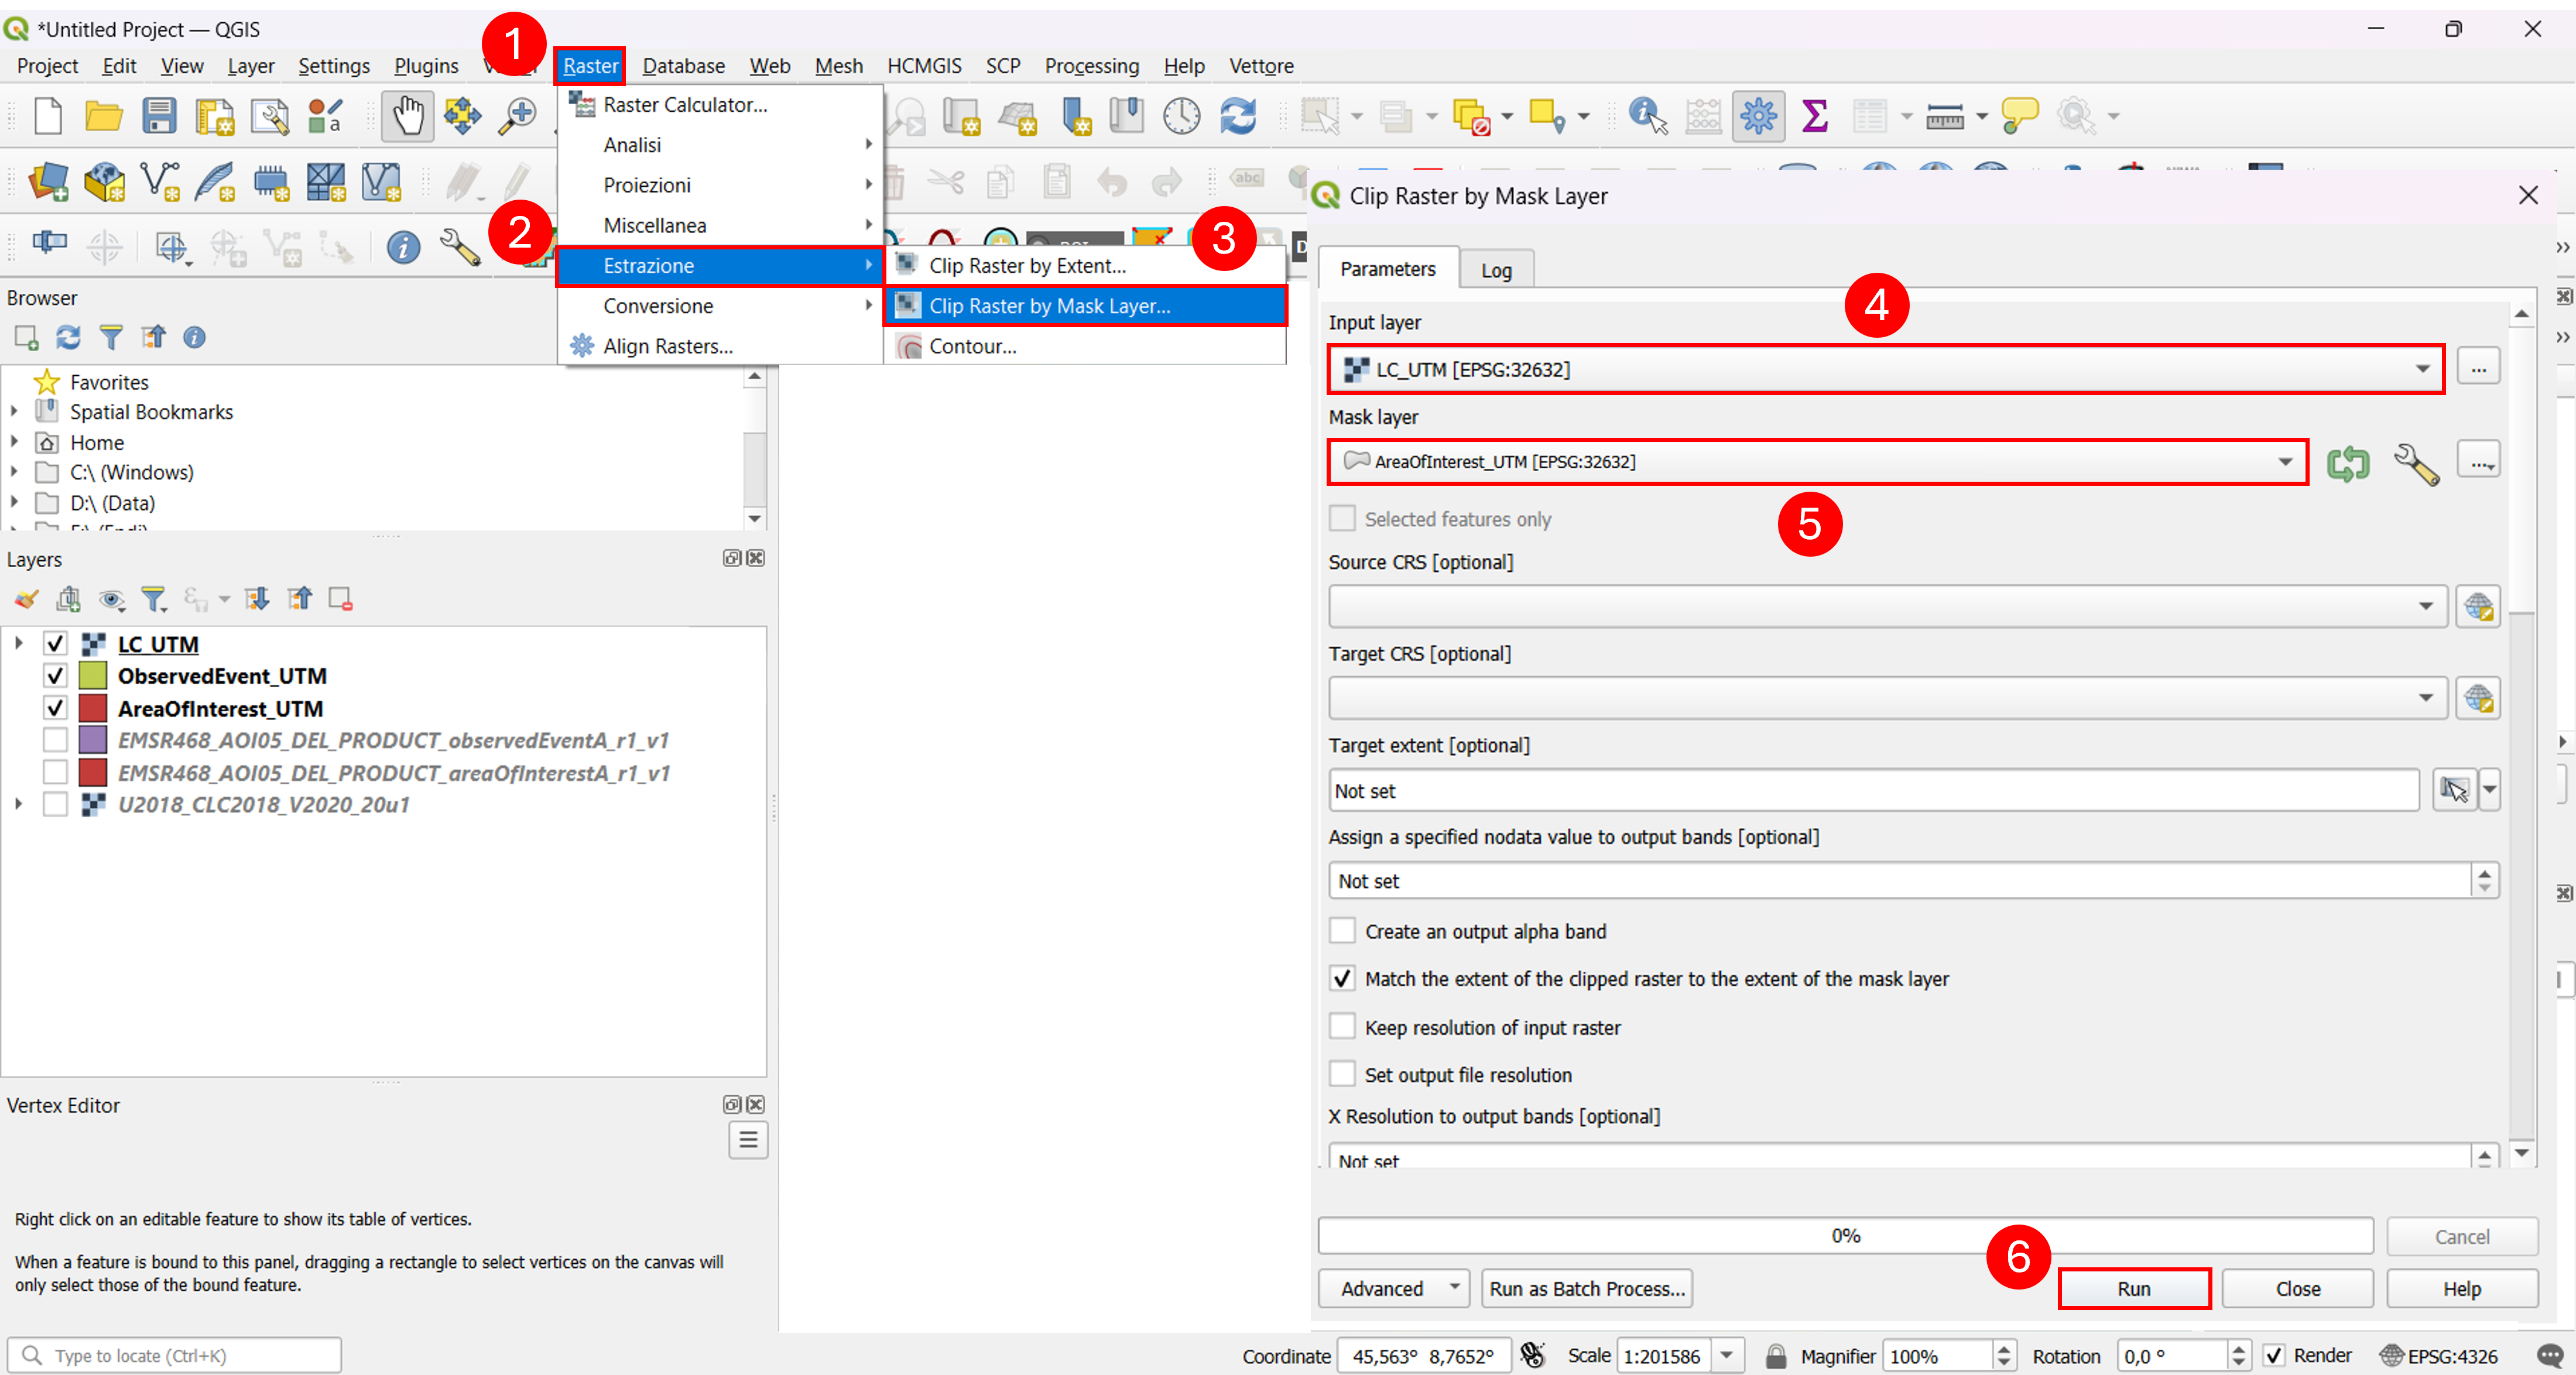Click the EMSR468 observedEventA purple swatch
Viewport: 2576px width, 1375px height.
[93, 740]
